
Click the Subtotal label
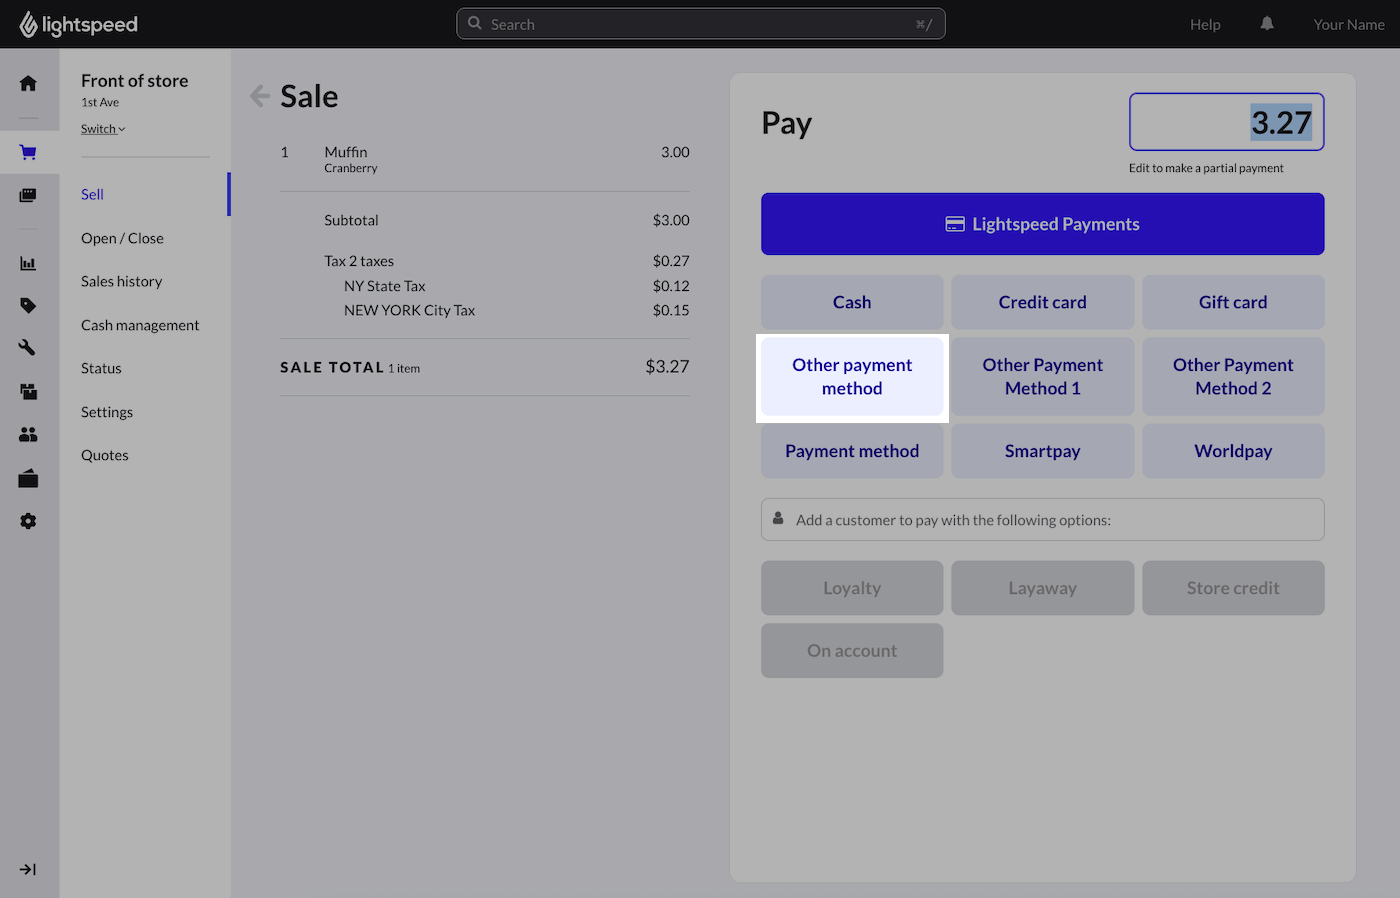[351, 220]
